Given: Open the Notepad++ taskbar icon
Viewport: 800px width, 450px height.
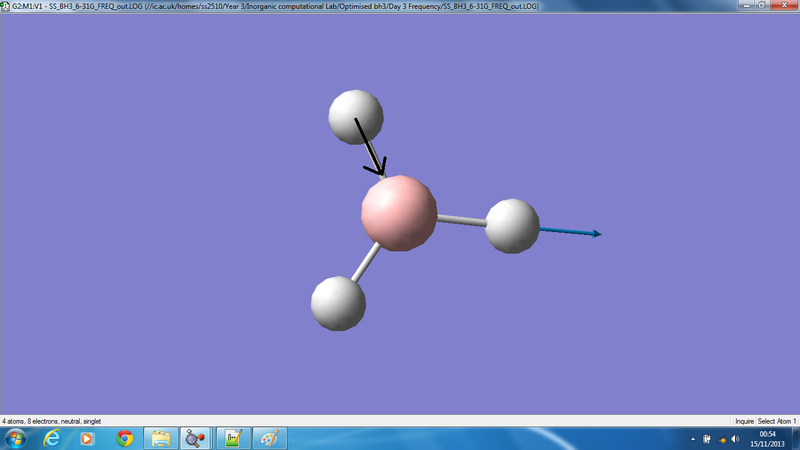Looking at the screenshot, I should [233, 439].
